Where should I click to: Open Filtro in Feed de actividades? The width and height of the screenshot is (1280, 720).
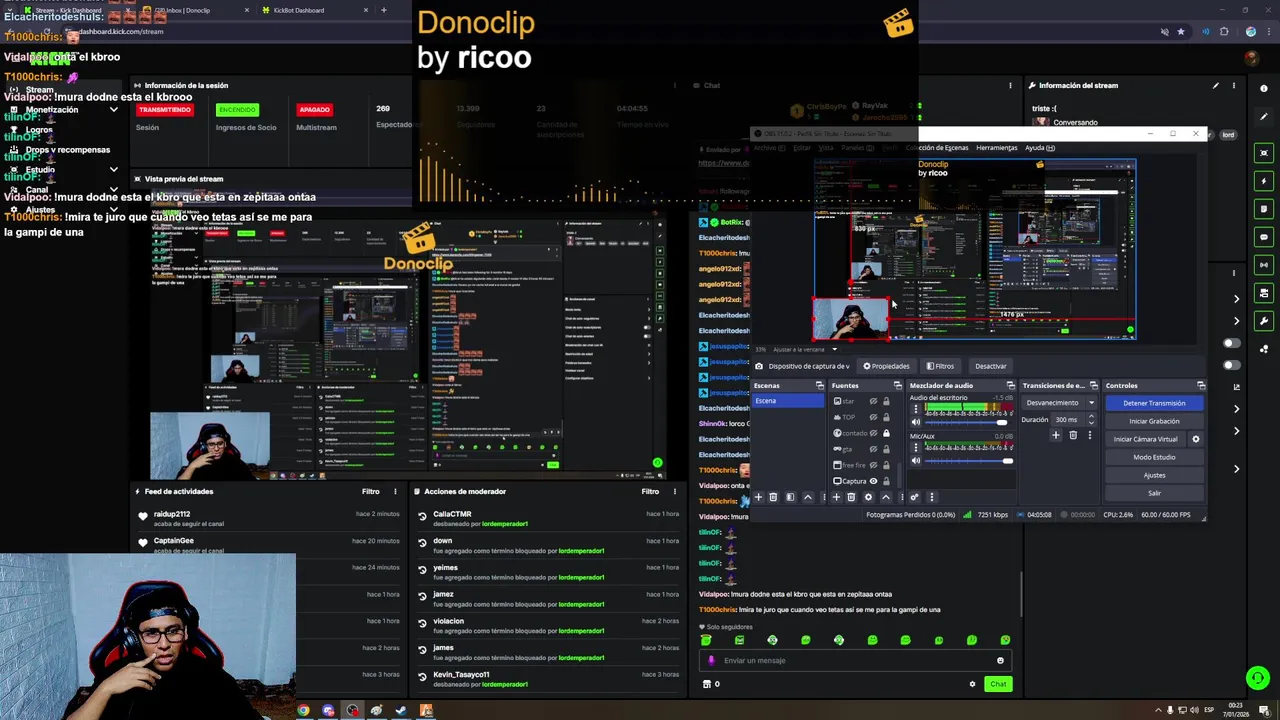coord(370,491)
